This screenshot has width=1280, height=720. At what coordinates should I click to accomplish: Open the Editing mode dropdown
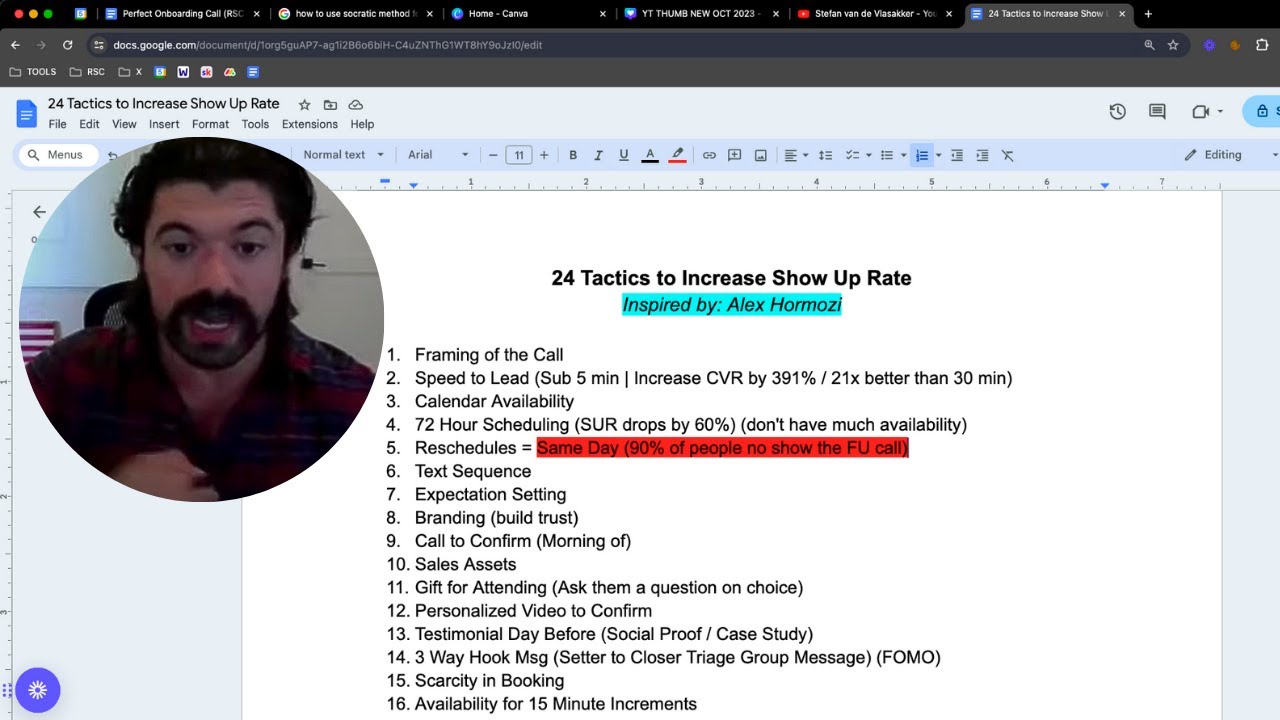[1231, 155]
